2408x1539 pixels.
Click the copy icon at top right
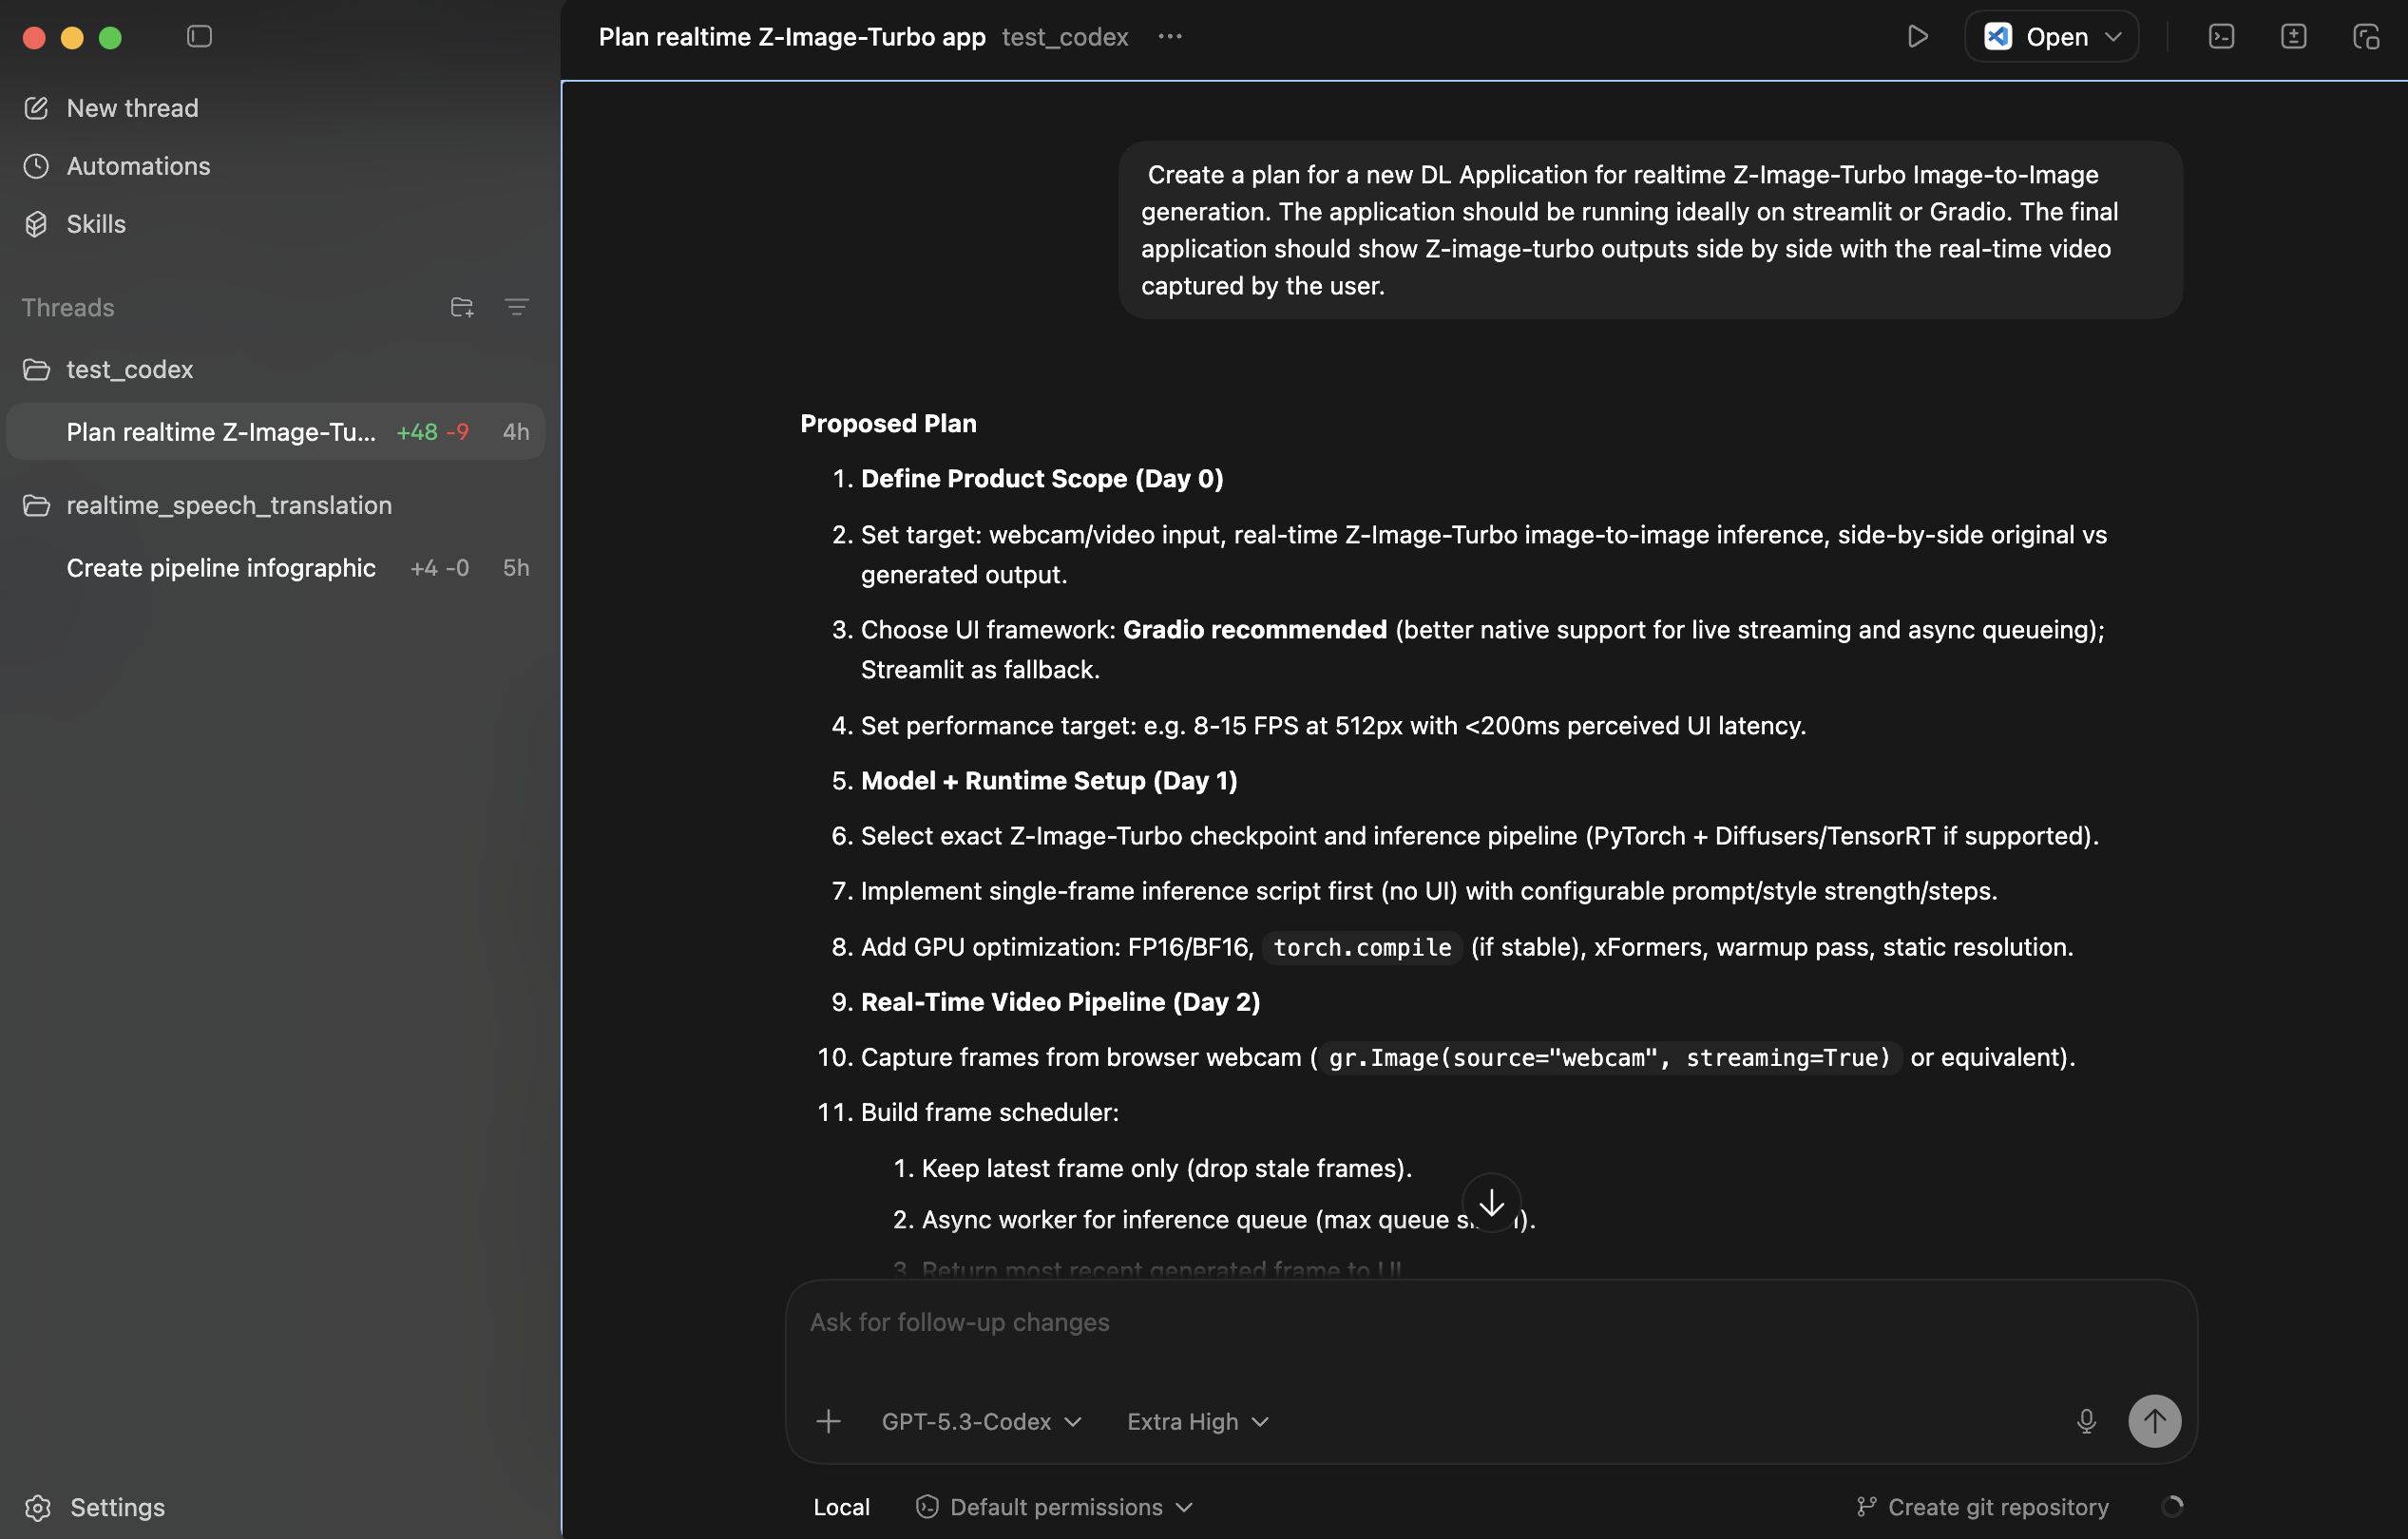point(2365,37)
